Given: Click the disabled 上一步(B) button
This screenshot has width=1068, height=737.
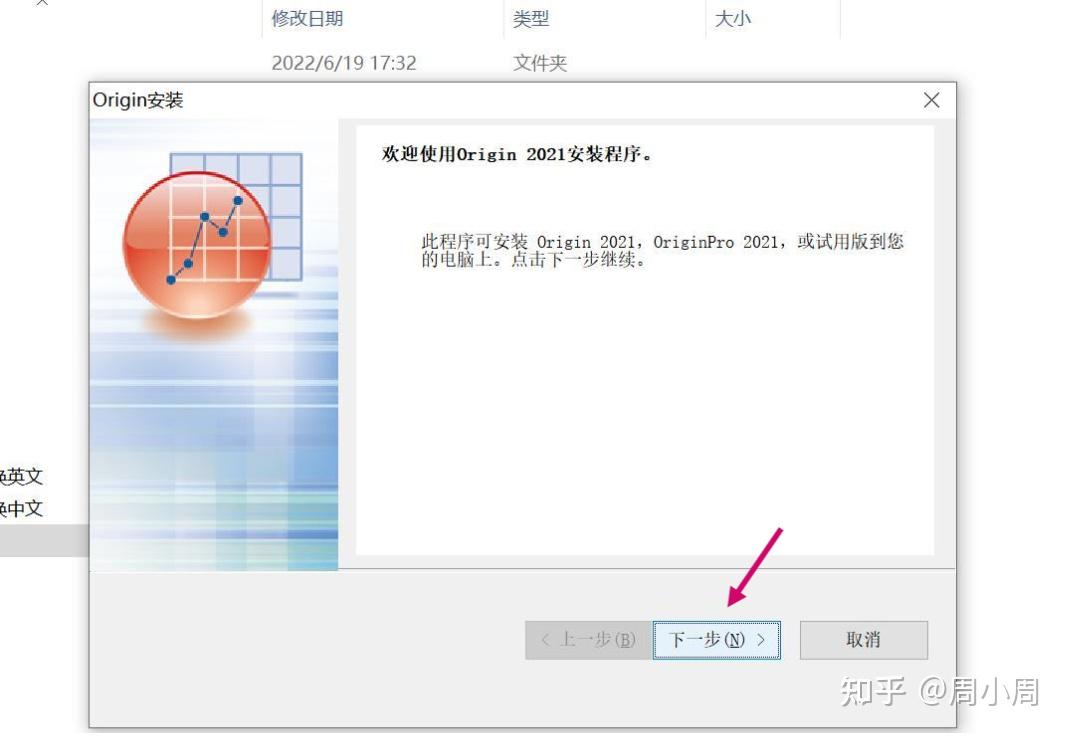Looking at the screenshot, I should 585,640.
